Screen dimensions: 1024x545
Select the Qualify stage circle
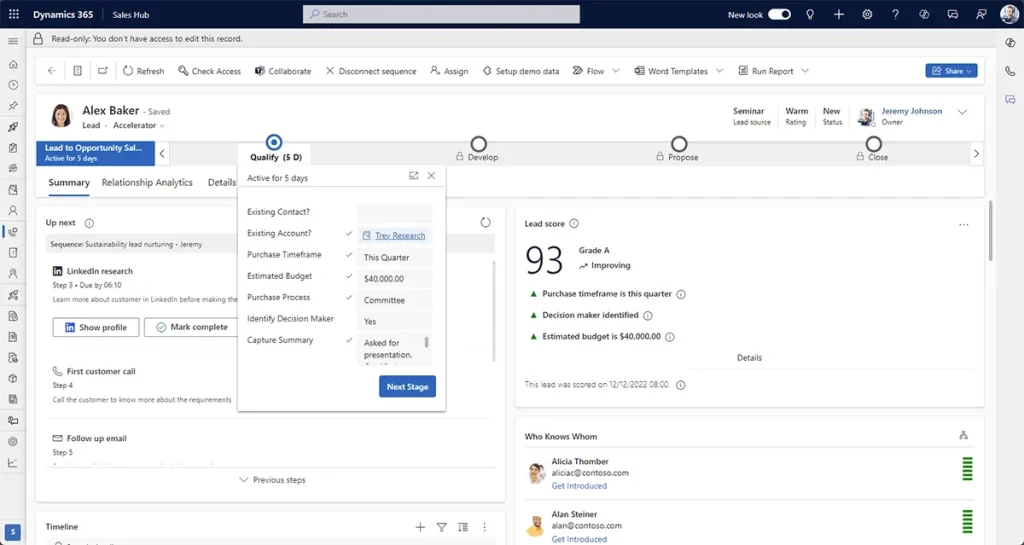pyautogui.click(x=274, y=142)
